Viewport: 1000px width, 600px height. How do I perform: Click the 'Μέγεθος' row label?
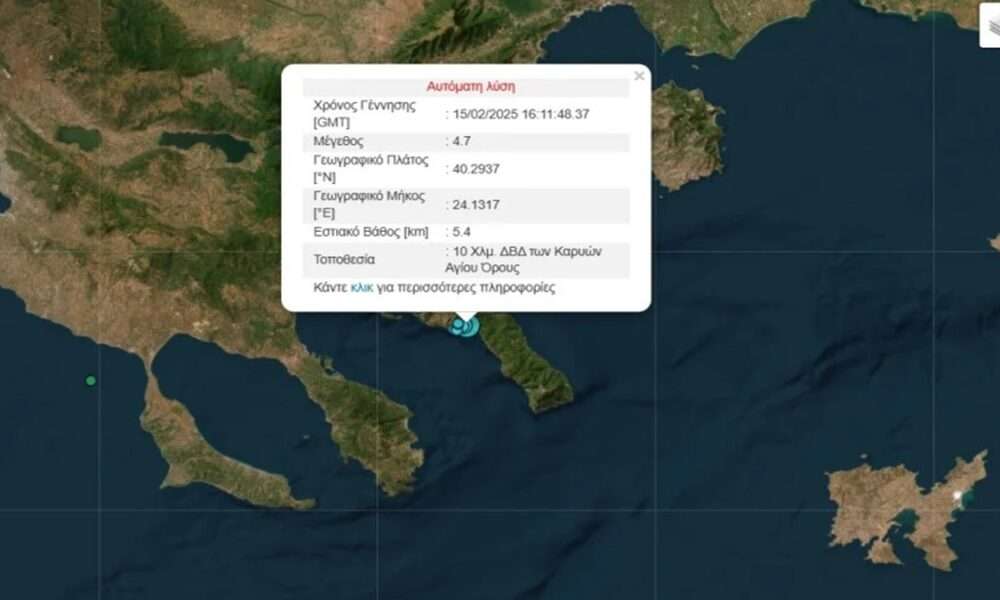[x=336, y=142]
